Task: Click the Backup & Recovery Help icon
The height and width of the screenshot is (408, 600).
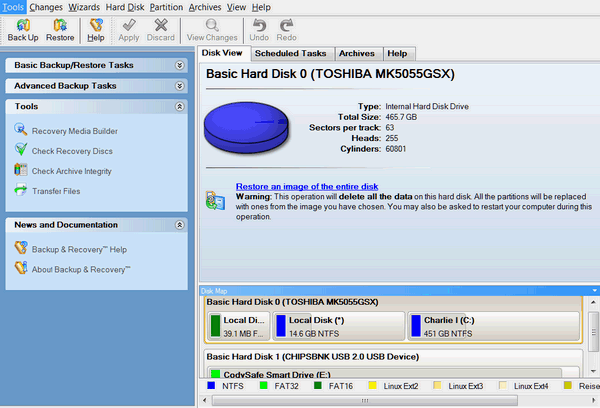Action: click(x=21, y=248)
